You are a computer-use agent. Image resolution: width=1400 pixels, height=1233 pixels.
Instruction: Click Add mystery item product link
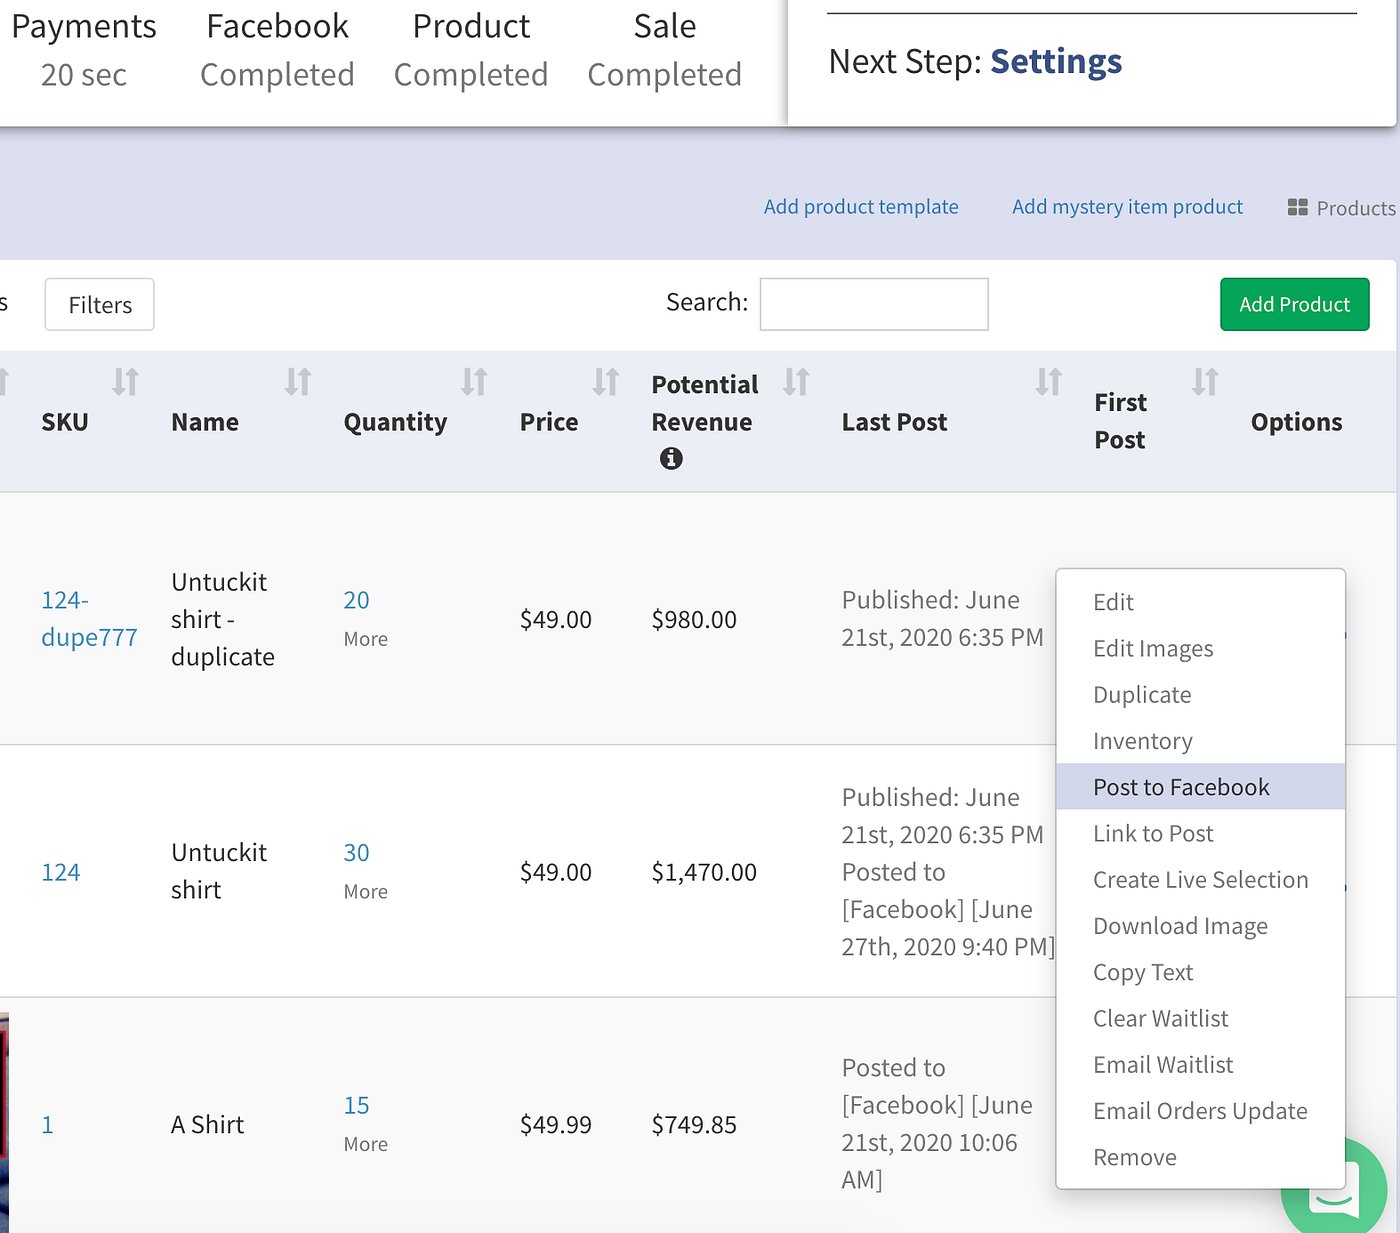(x=1127, y=206)
